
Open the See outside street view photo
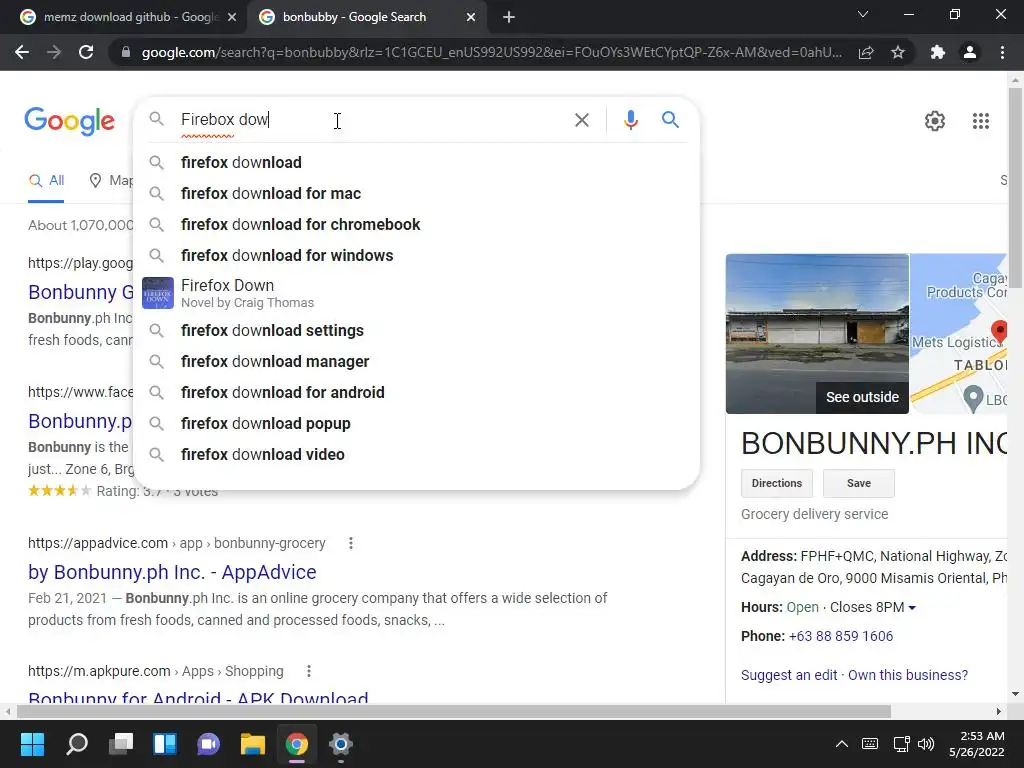point(817,334)
